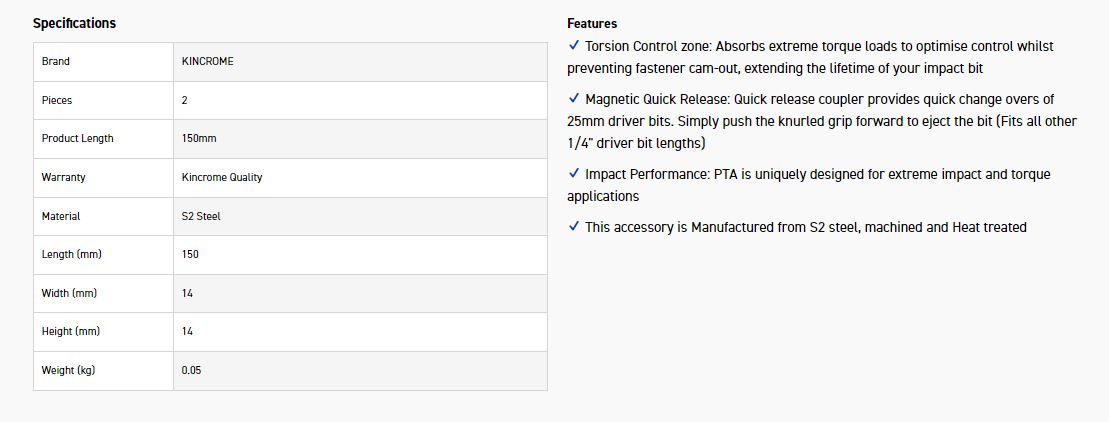This screenshot has height=422, width=1109.
Task: Select the Pieces row label
Action: (x=57, y=100)
